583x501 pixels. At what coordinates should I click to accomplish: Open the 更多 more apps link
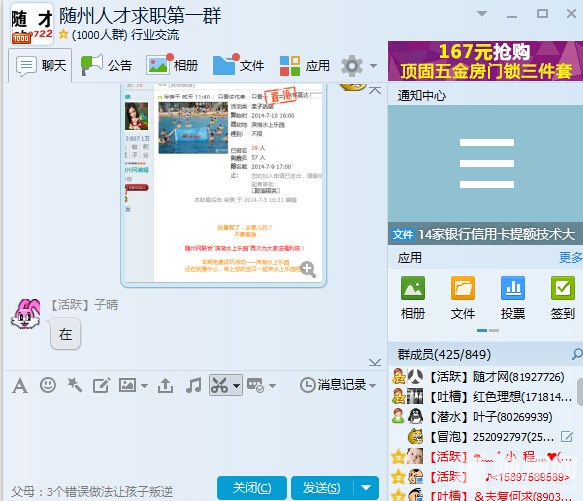[571, 257]
